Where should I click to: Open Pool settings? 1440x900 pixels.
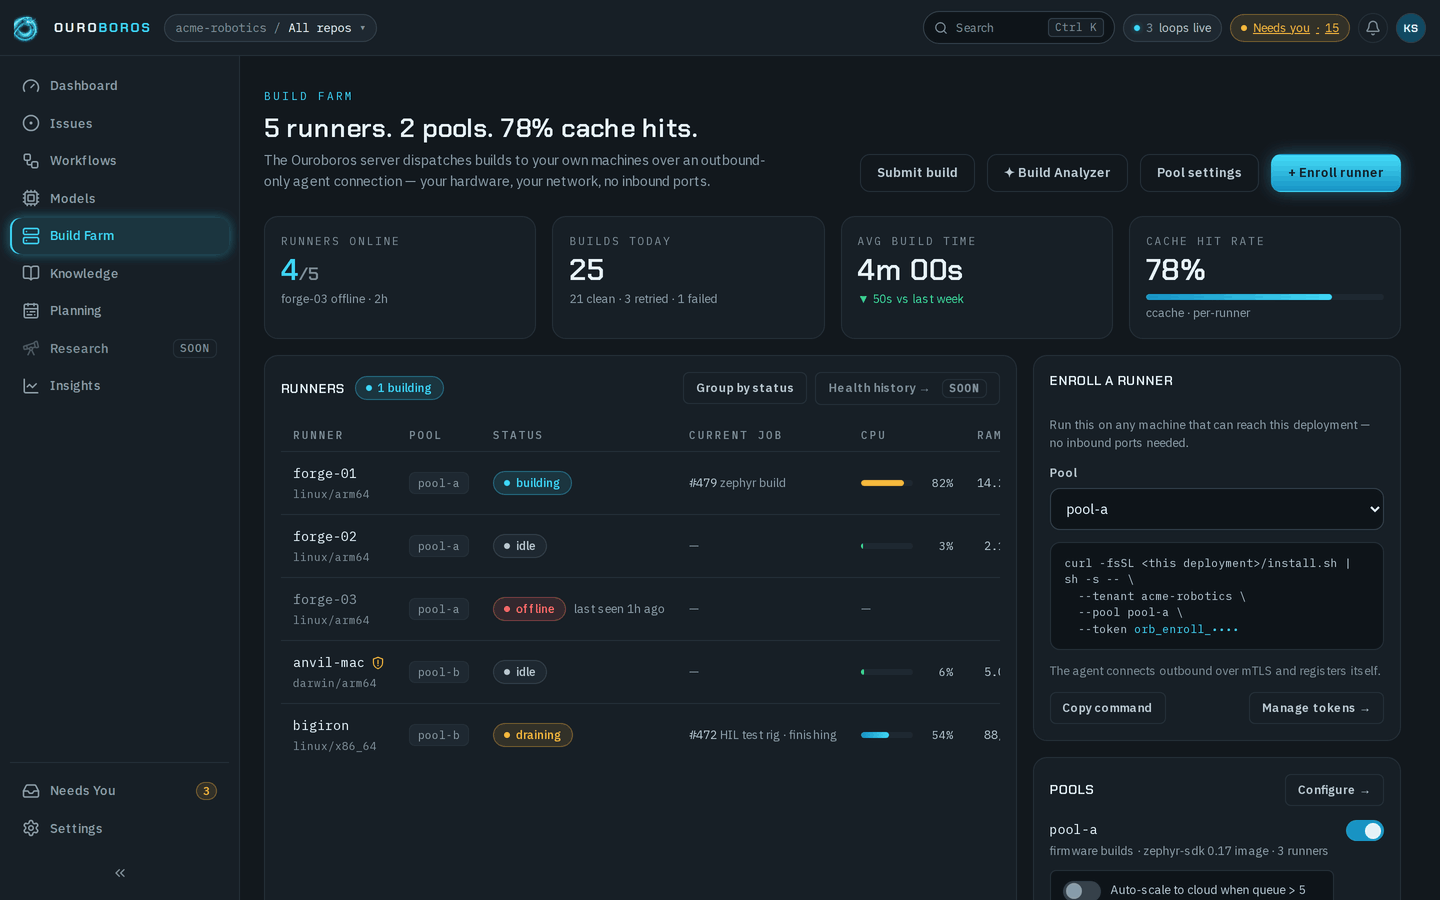pyautogui.click(x=1199, y=173)
